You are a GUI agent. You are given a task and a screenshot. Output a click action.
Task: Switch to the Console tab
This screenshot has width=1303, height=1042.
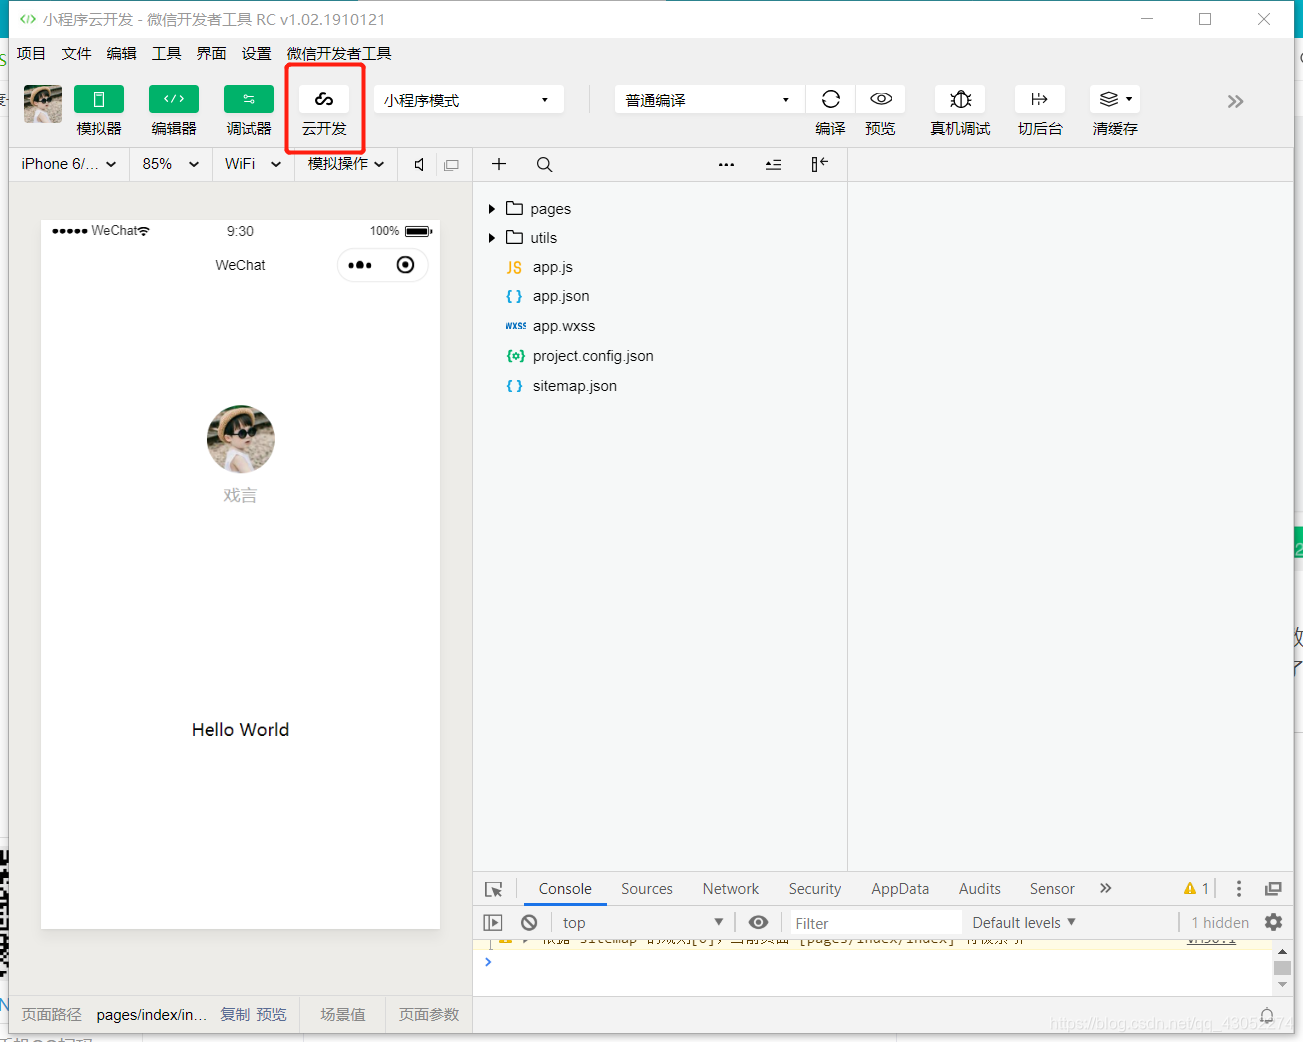[x=565, y=889]
